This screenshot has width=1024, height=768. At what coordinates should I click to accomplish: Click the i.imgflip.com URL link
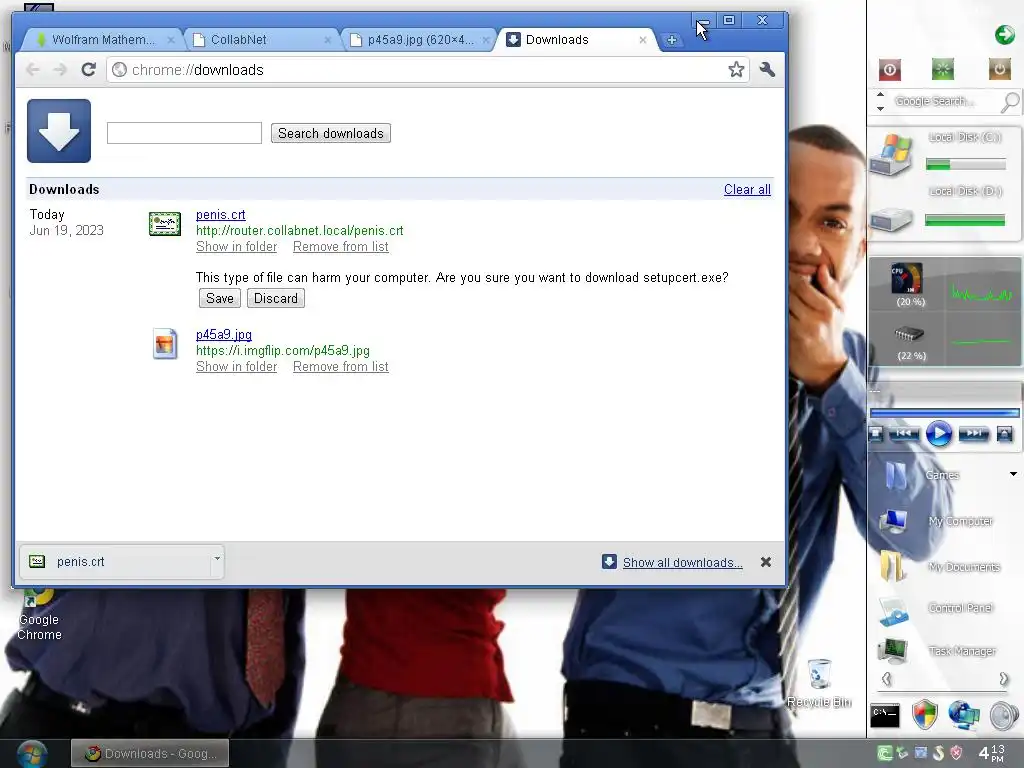click(283, 351)
